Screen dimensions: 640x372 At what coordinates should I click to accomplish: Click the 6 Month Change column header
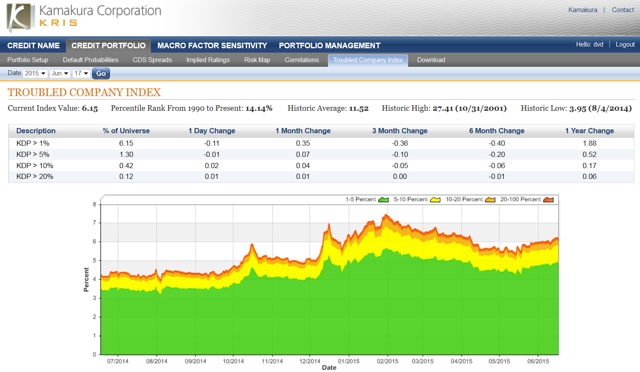click(x=496, y=131)
